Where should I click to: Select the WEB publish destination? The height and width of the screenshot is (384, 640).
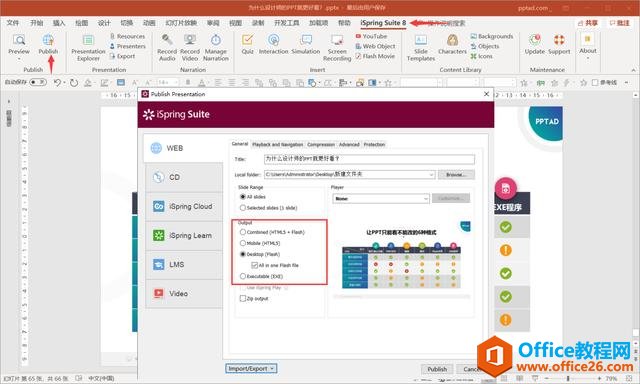[x=184, y=148]
